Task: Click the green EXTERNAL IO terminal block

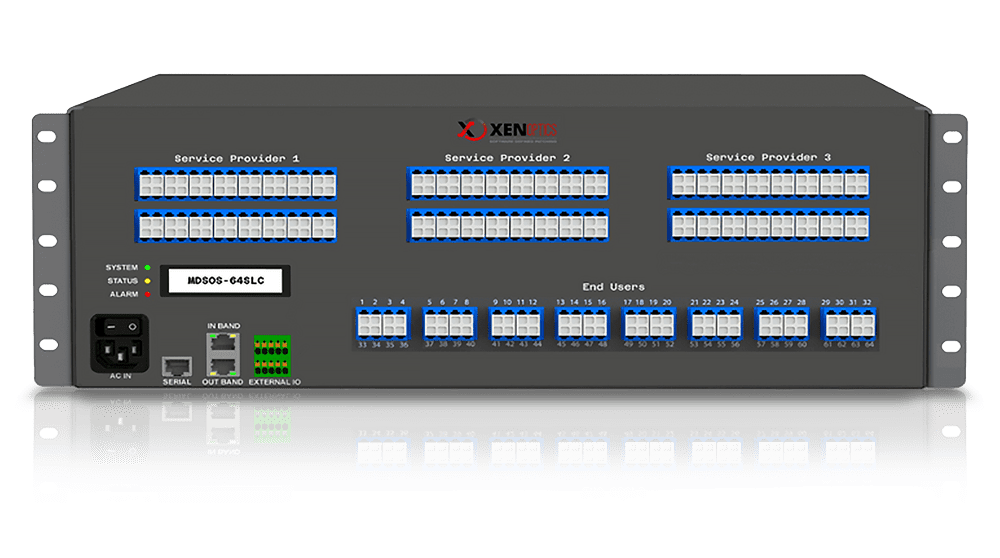Action: tap(273, 356)
